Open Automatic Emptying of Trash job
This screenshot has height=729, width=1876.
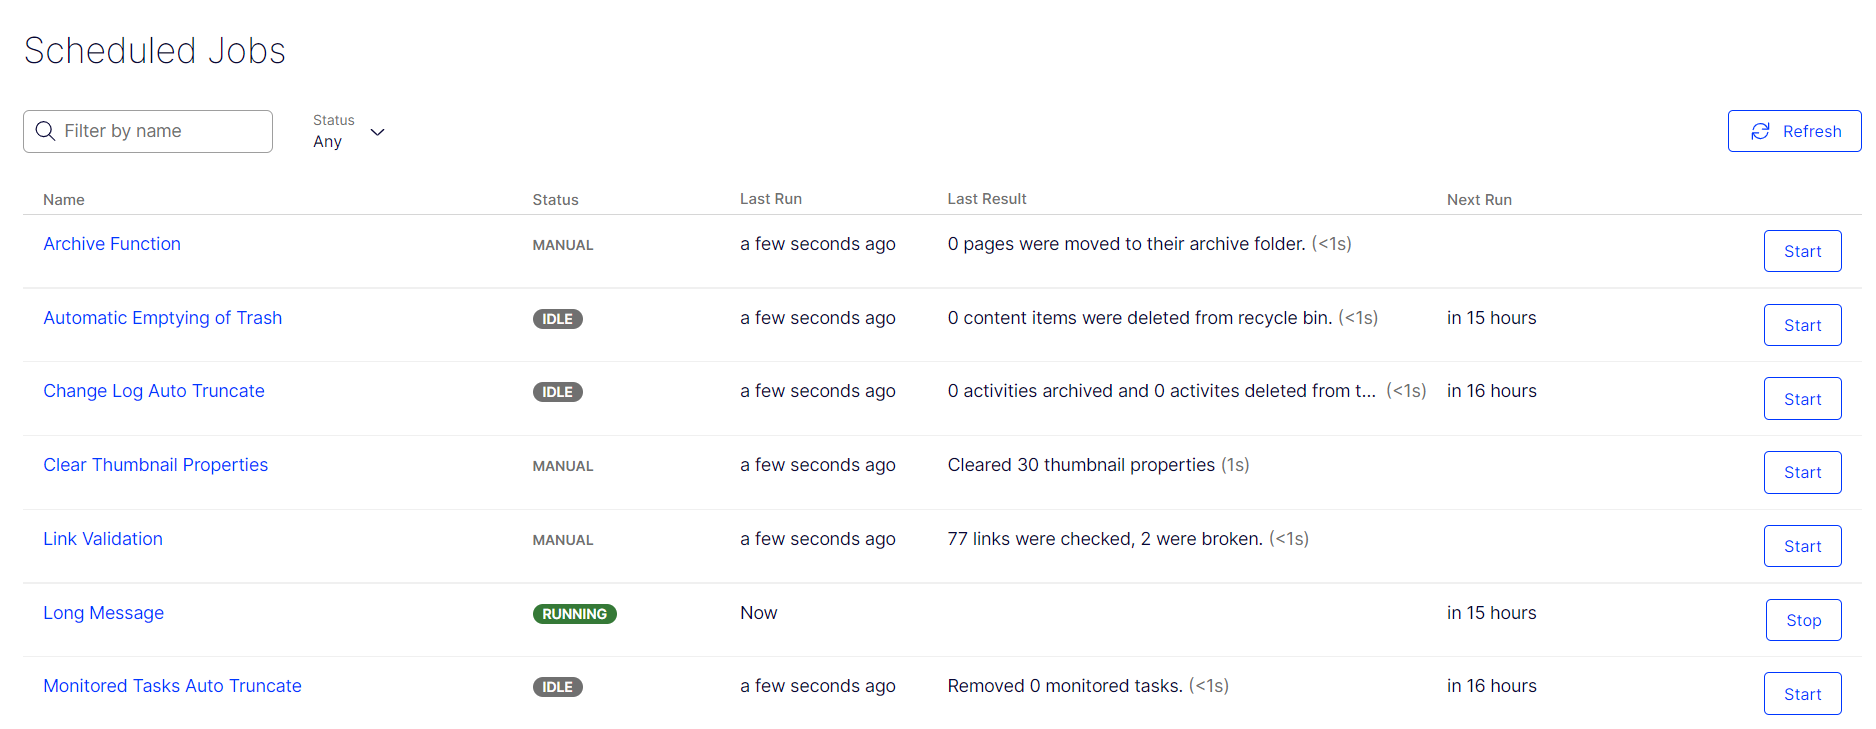point(163,318)
